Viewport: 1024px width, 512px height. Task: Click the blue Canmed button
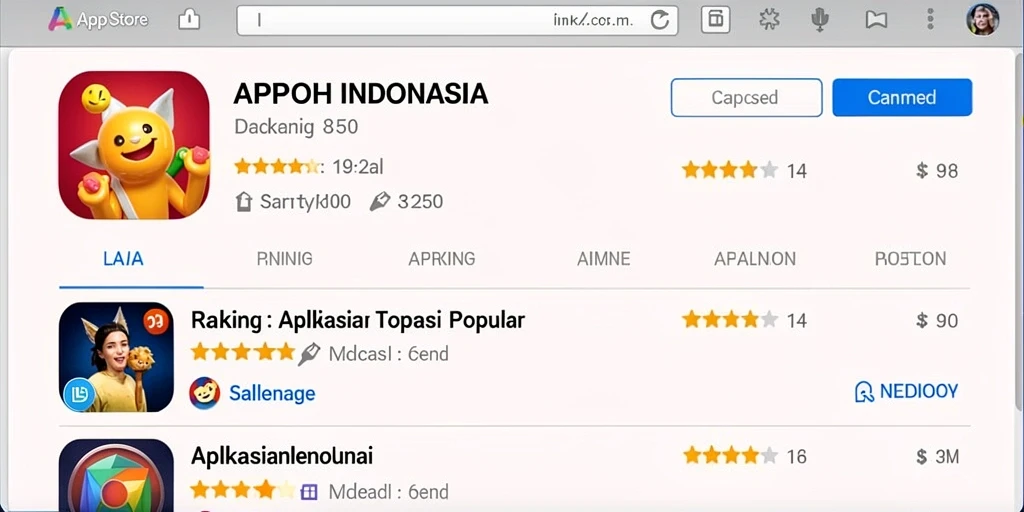click(902, 97)
